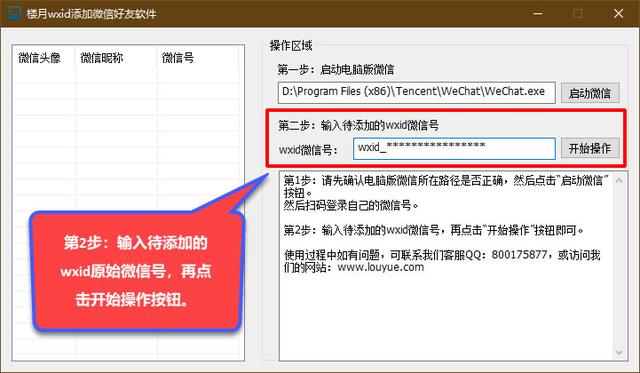Click the www.louyue.com text in instructions
This screenshot has width=640, height=373.
tap(380, 267)
